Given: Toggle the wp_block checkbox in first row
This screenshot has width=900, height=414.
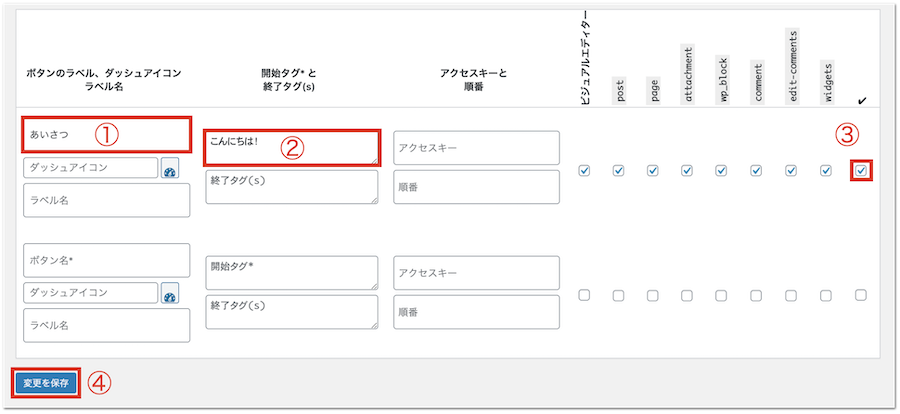Looking at the screenshot, I should [722, 170].
